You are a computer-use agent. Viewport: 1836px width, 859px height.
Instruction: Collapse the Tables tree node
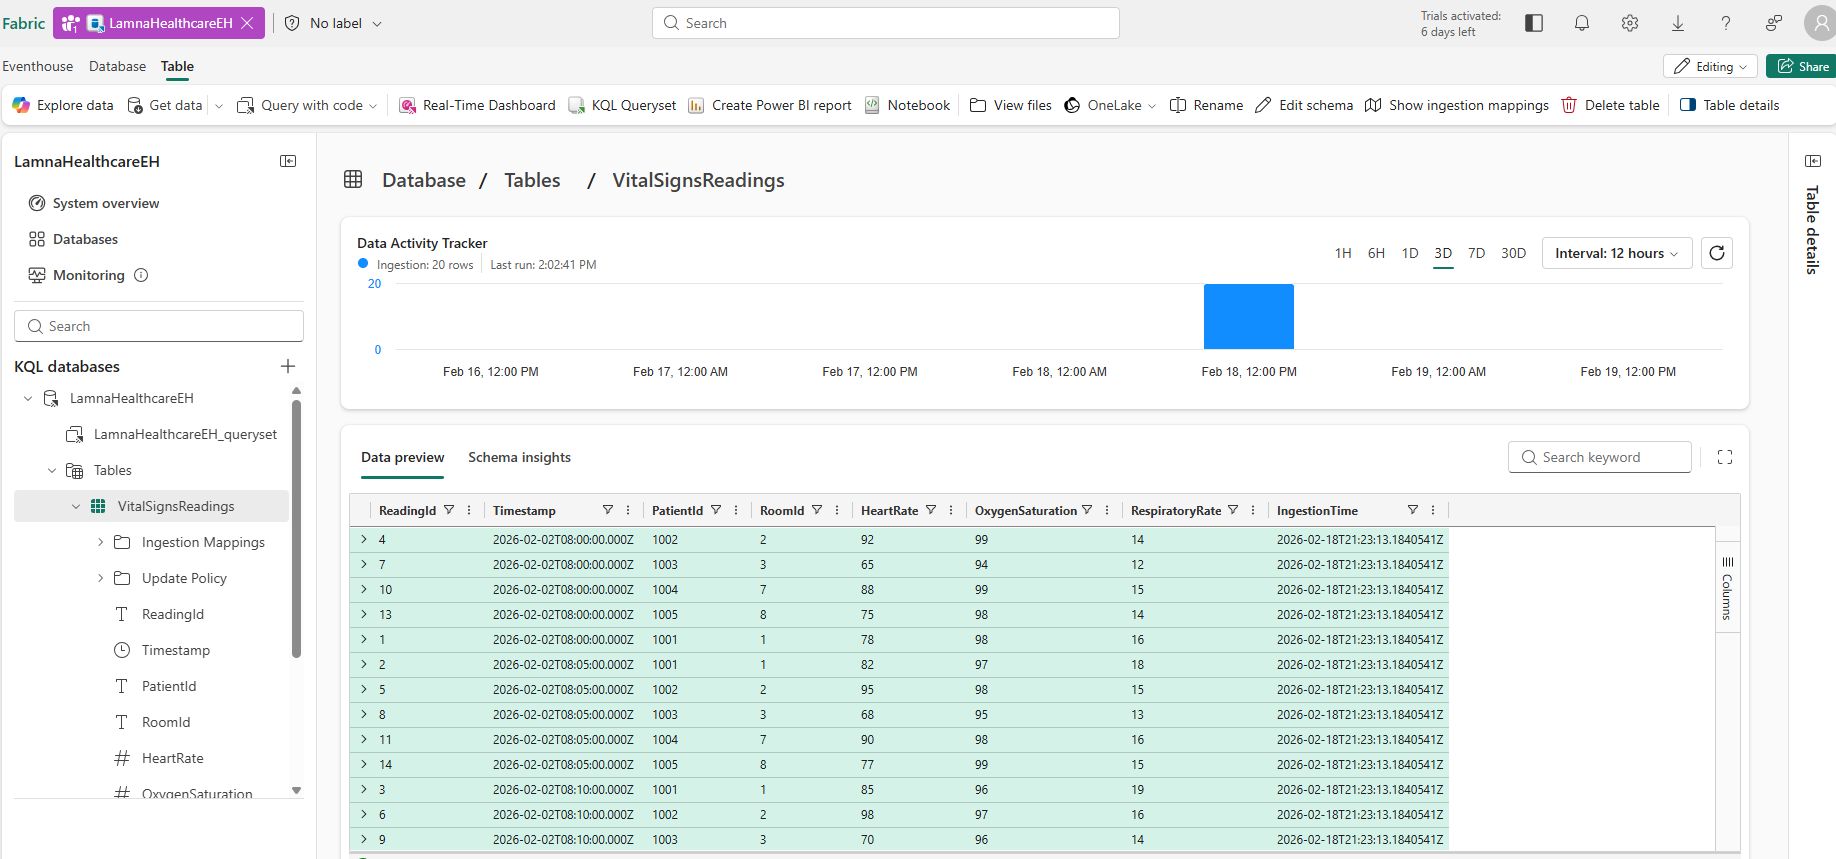[x=52, y=470]
